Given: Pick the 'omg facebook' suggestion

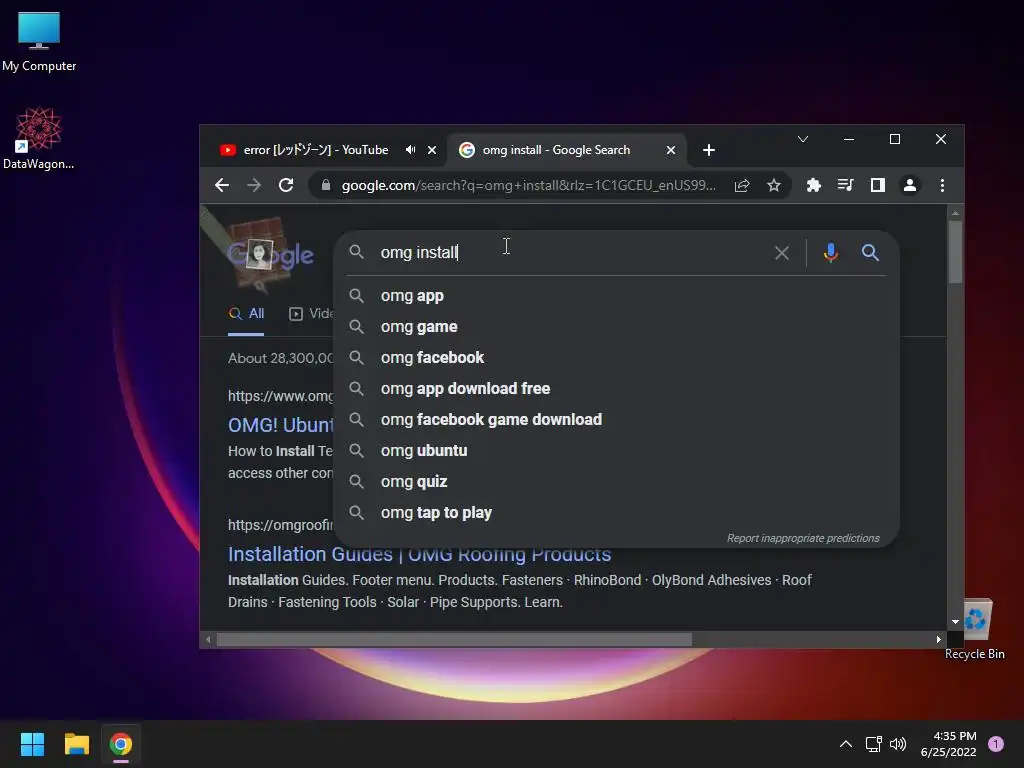Looking at the screenshot, I should pyautogui.click(x=616, y=358).
